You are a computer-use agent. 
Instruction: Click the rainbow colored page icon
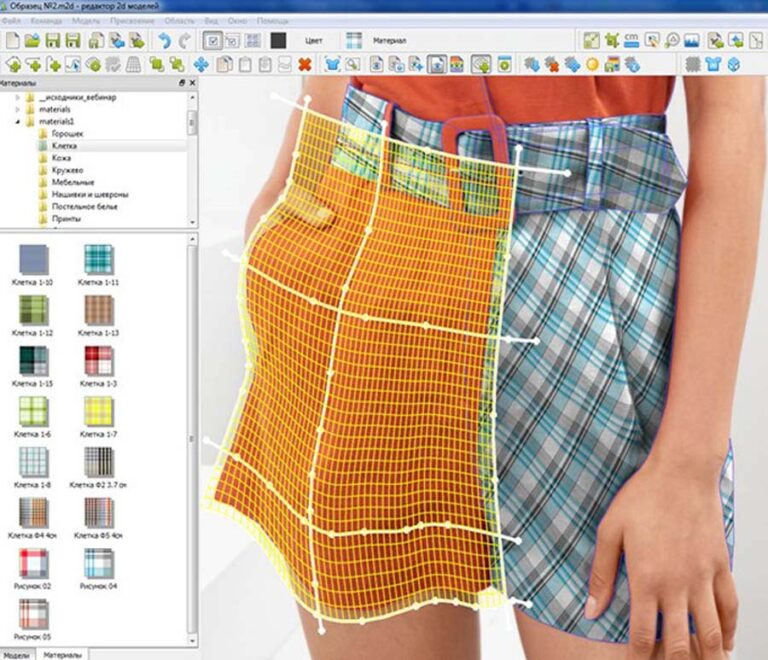[456, 64]
